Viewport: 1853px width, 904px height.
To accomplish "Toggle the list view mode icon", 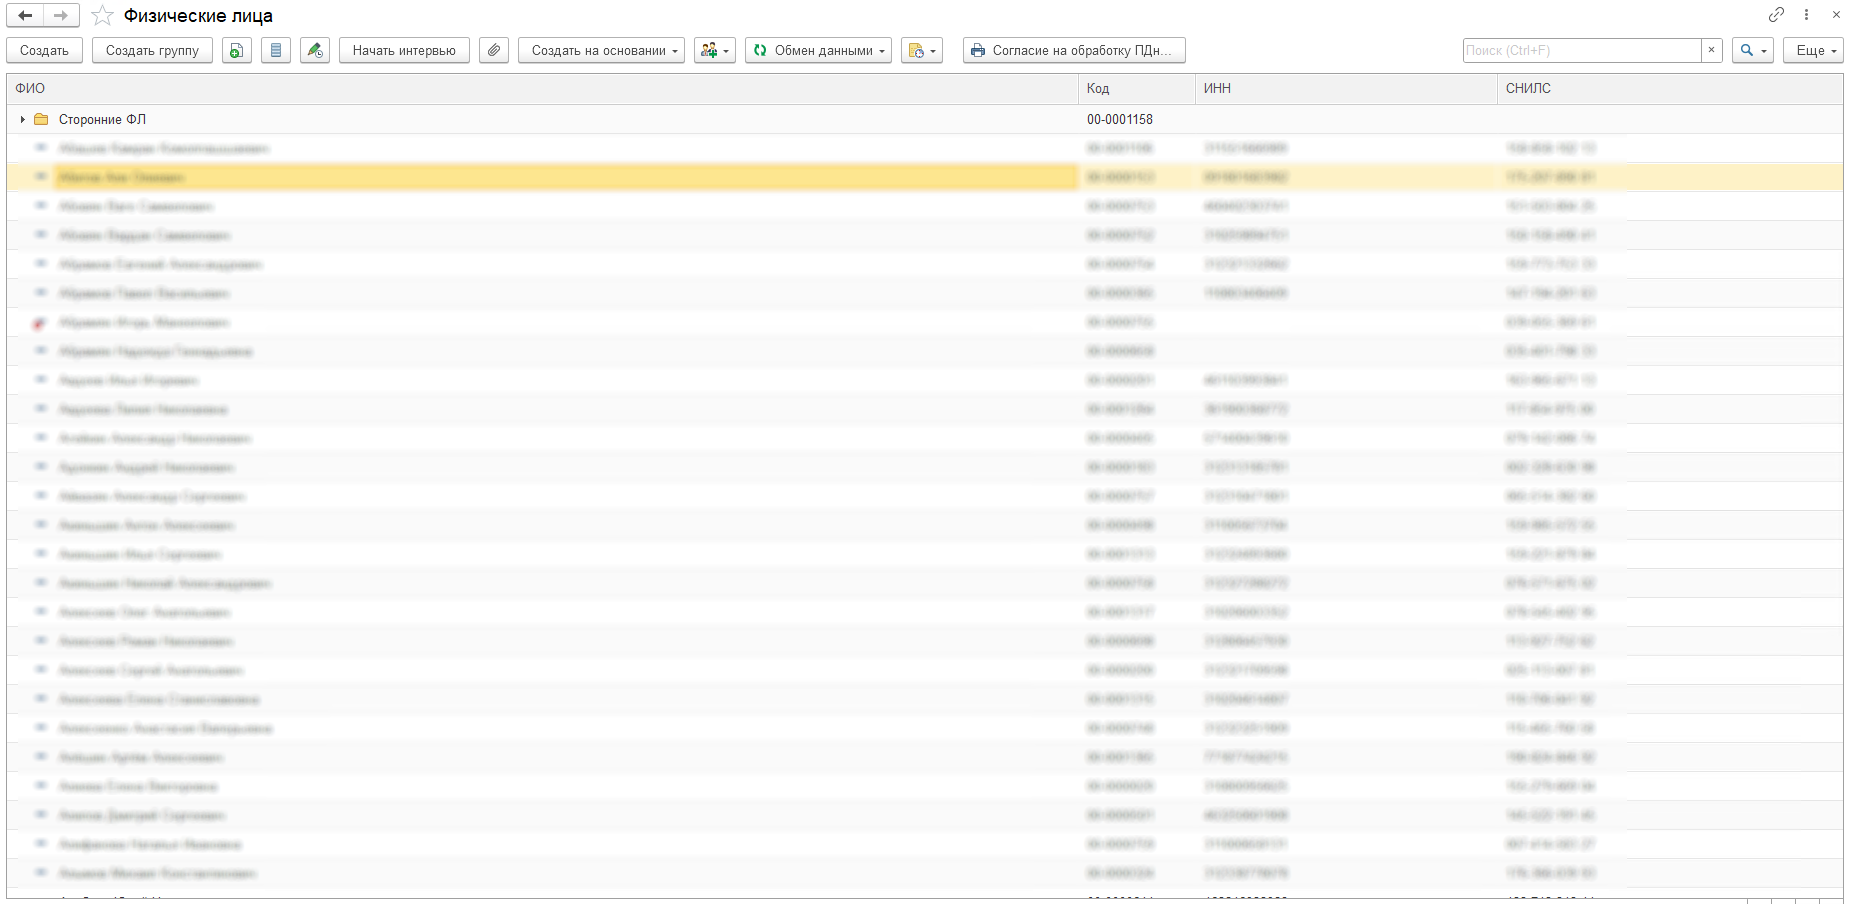I will pyautogui.click(x=276, y=50).
